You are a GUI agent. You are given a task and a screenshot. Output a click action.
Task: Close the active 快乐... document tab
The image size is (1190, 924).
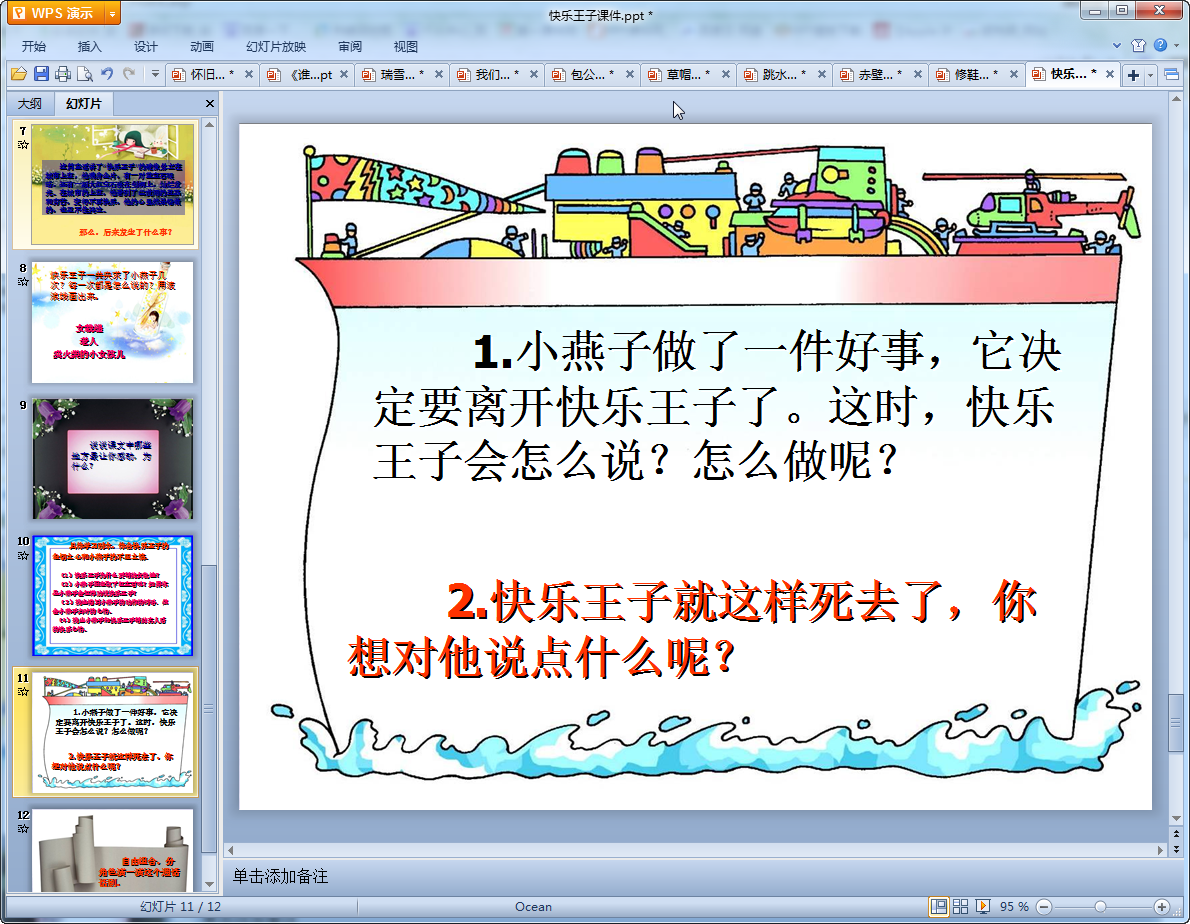pos(1110,74)
